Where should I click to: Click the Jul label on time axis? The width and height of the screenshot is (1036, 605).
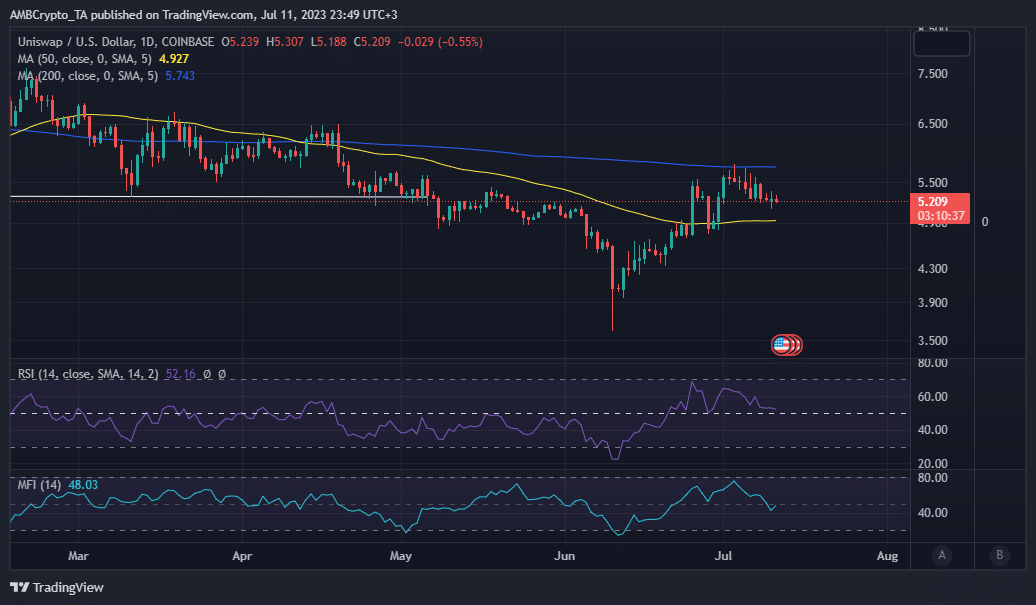(723, 556)
